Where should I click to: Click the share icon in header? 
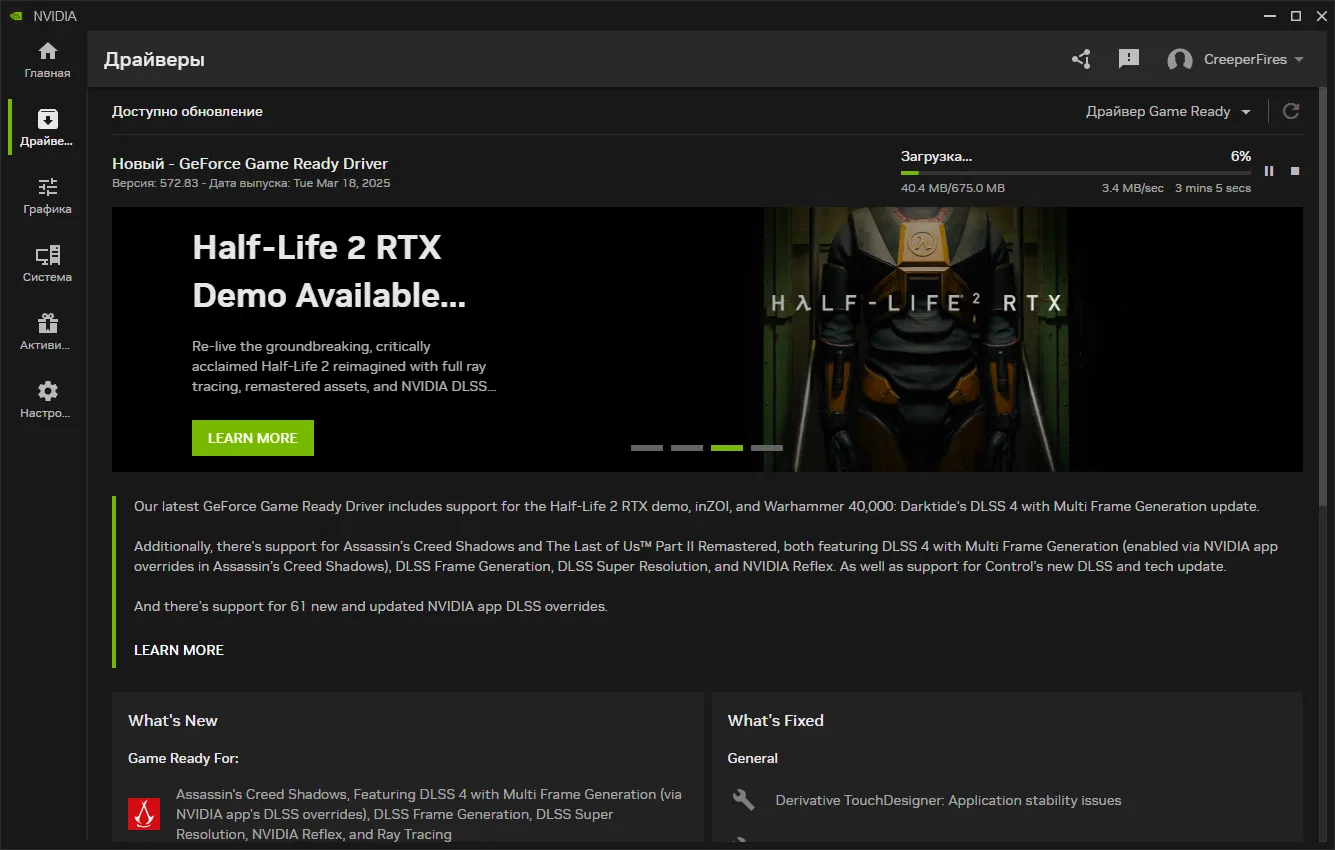[1081, 59]
